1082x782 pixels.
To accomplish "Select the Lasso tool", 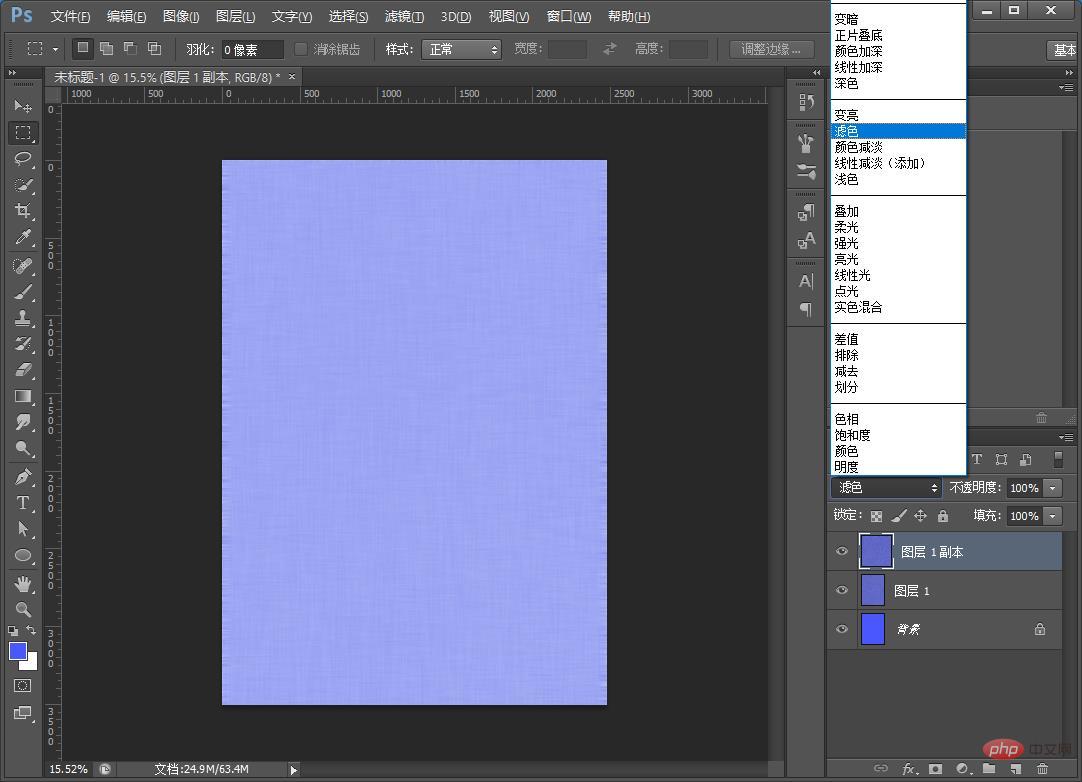I will pyautogui.click(x=23, y=159).
